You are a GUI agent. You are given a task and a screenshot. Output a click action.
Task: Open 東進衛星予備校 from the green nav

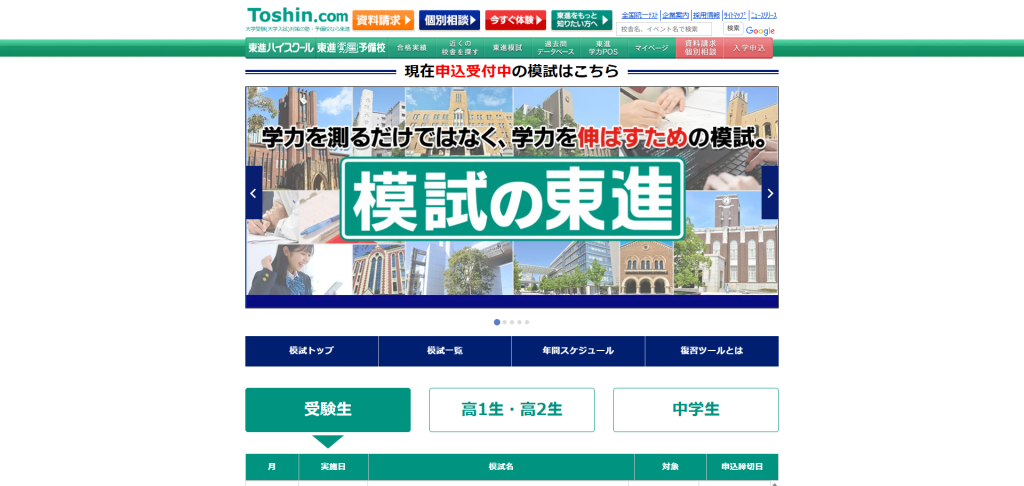tap(351, 48)
